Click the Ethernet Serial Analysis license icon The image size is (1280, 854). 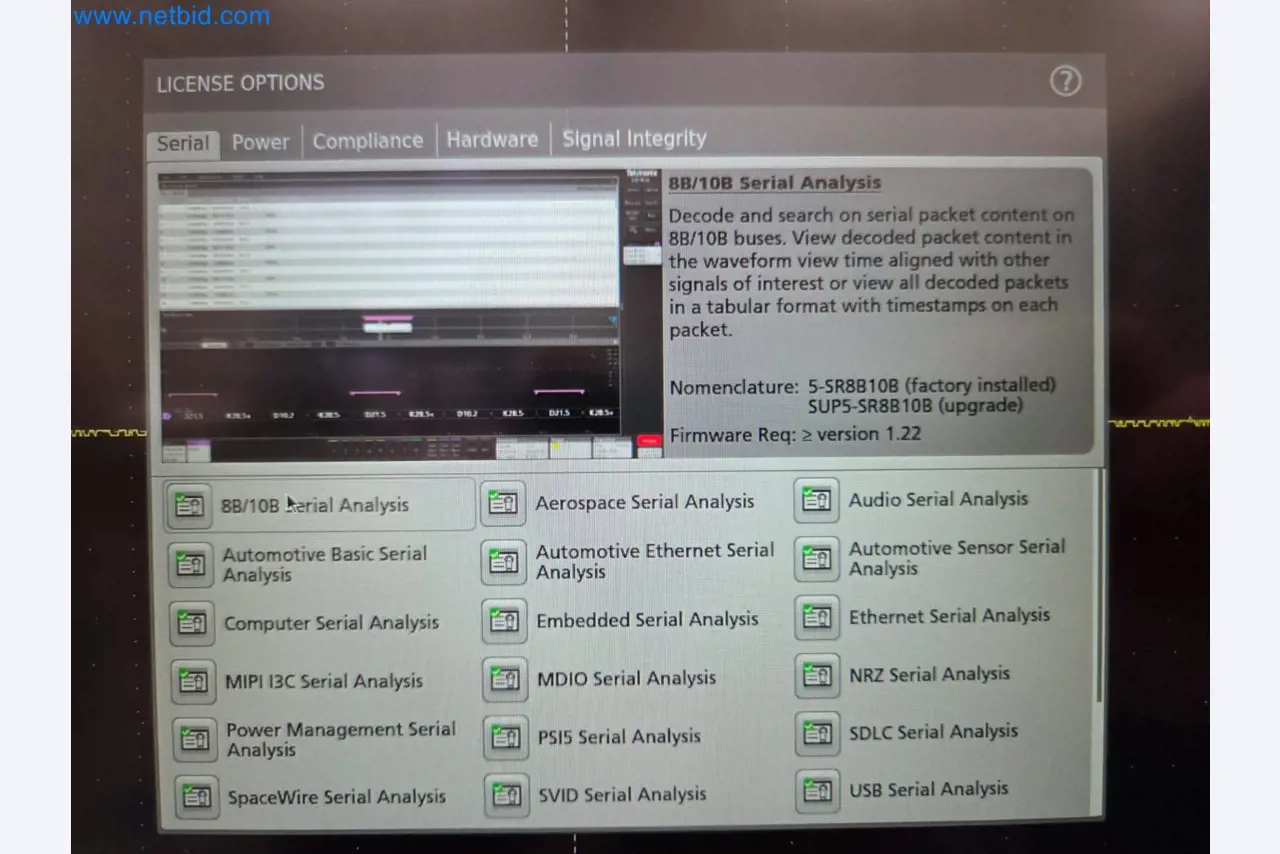[x=817, y=618]
